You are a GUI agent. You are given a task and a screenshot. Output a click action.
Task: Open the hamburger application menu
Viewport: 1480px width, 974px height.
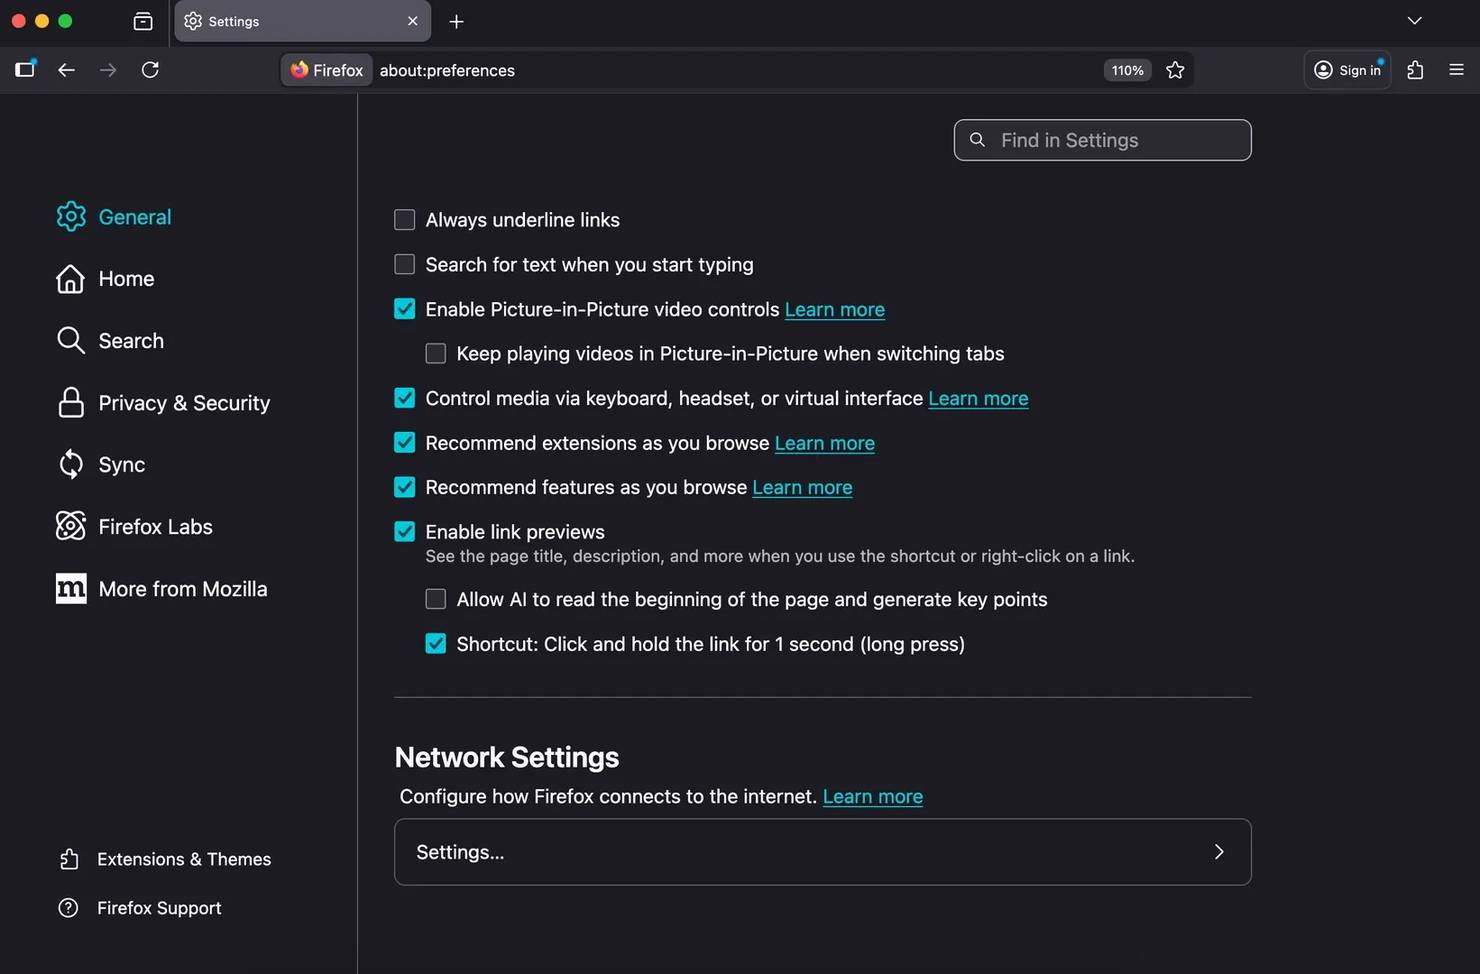point(1456,70)
